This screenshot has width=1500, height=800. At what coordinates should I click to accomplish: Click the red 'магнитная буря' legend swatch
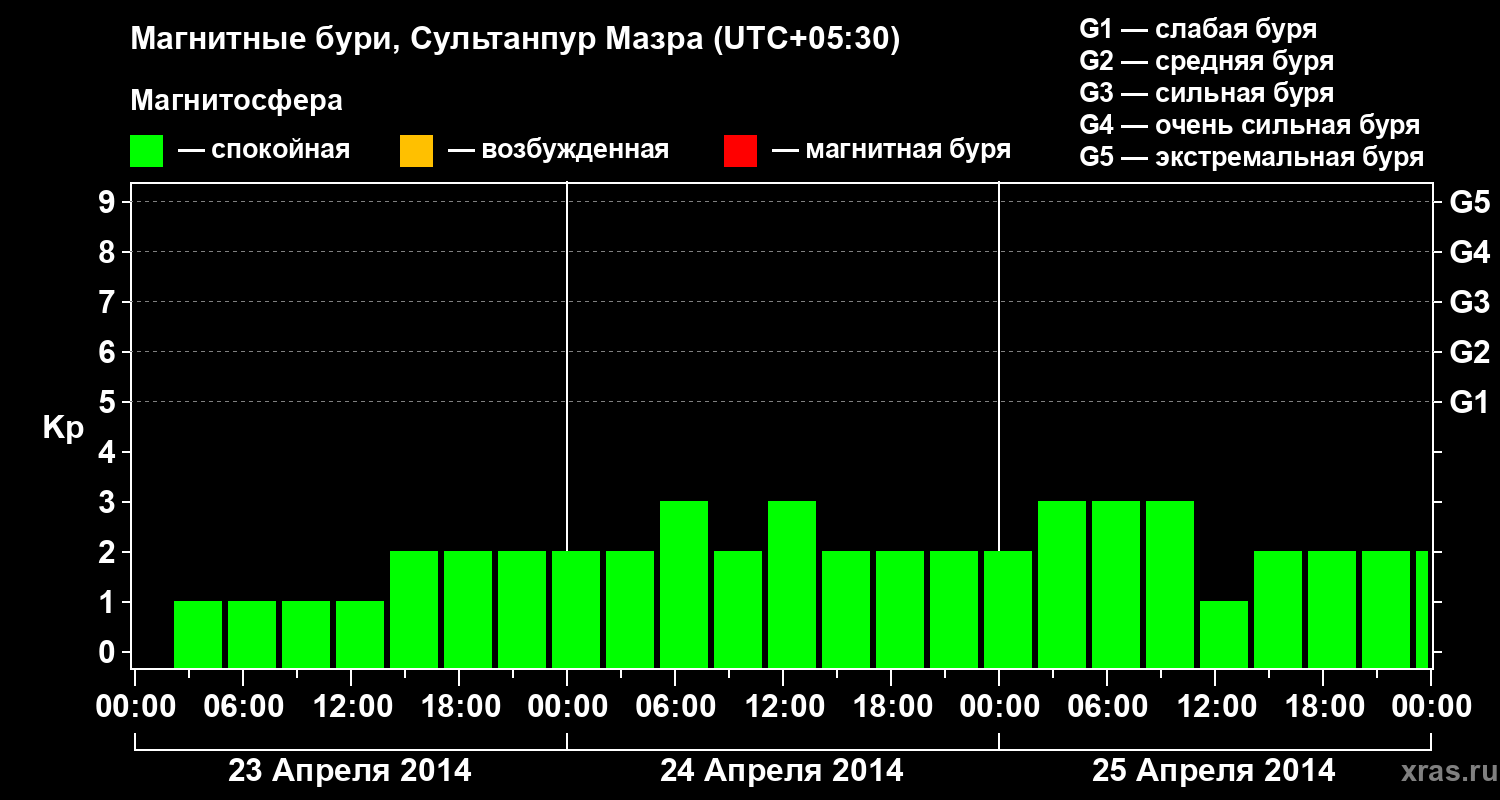[x=740, y=151]
